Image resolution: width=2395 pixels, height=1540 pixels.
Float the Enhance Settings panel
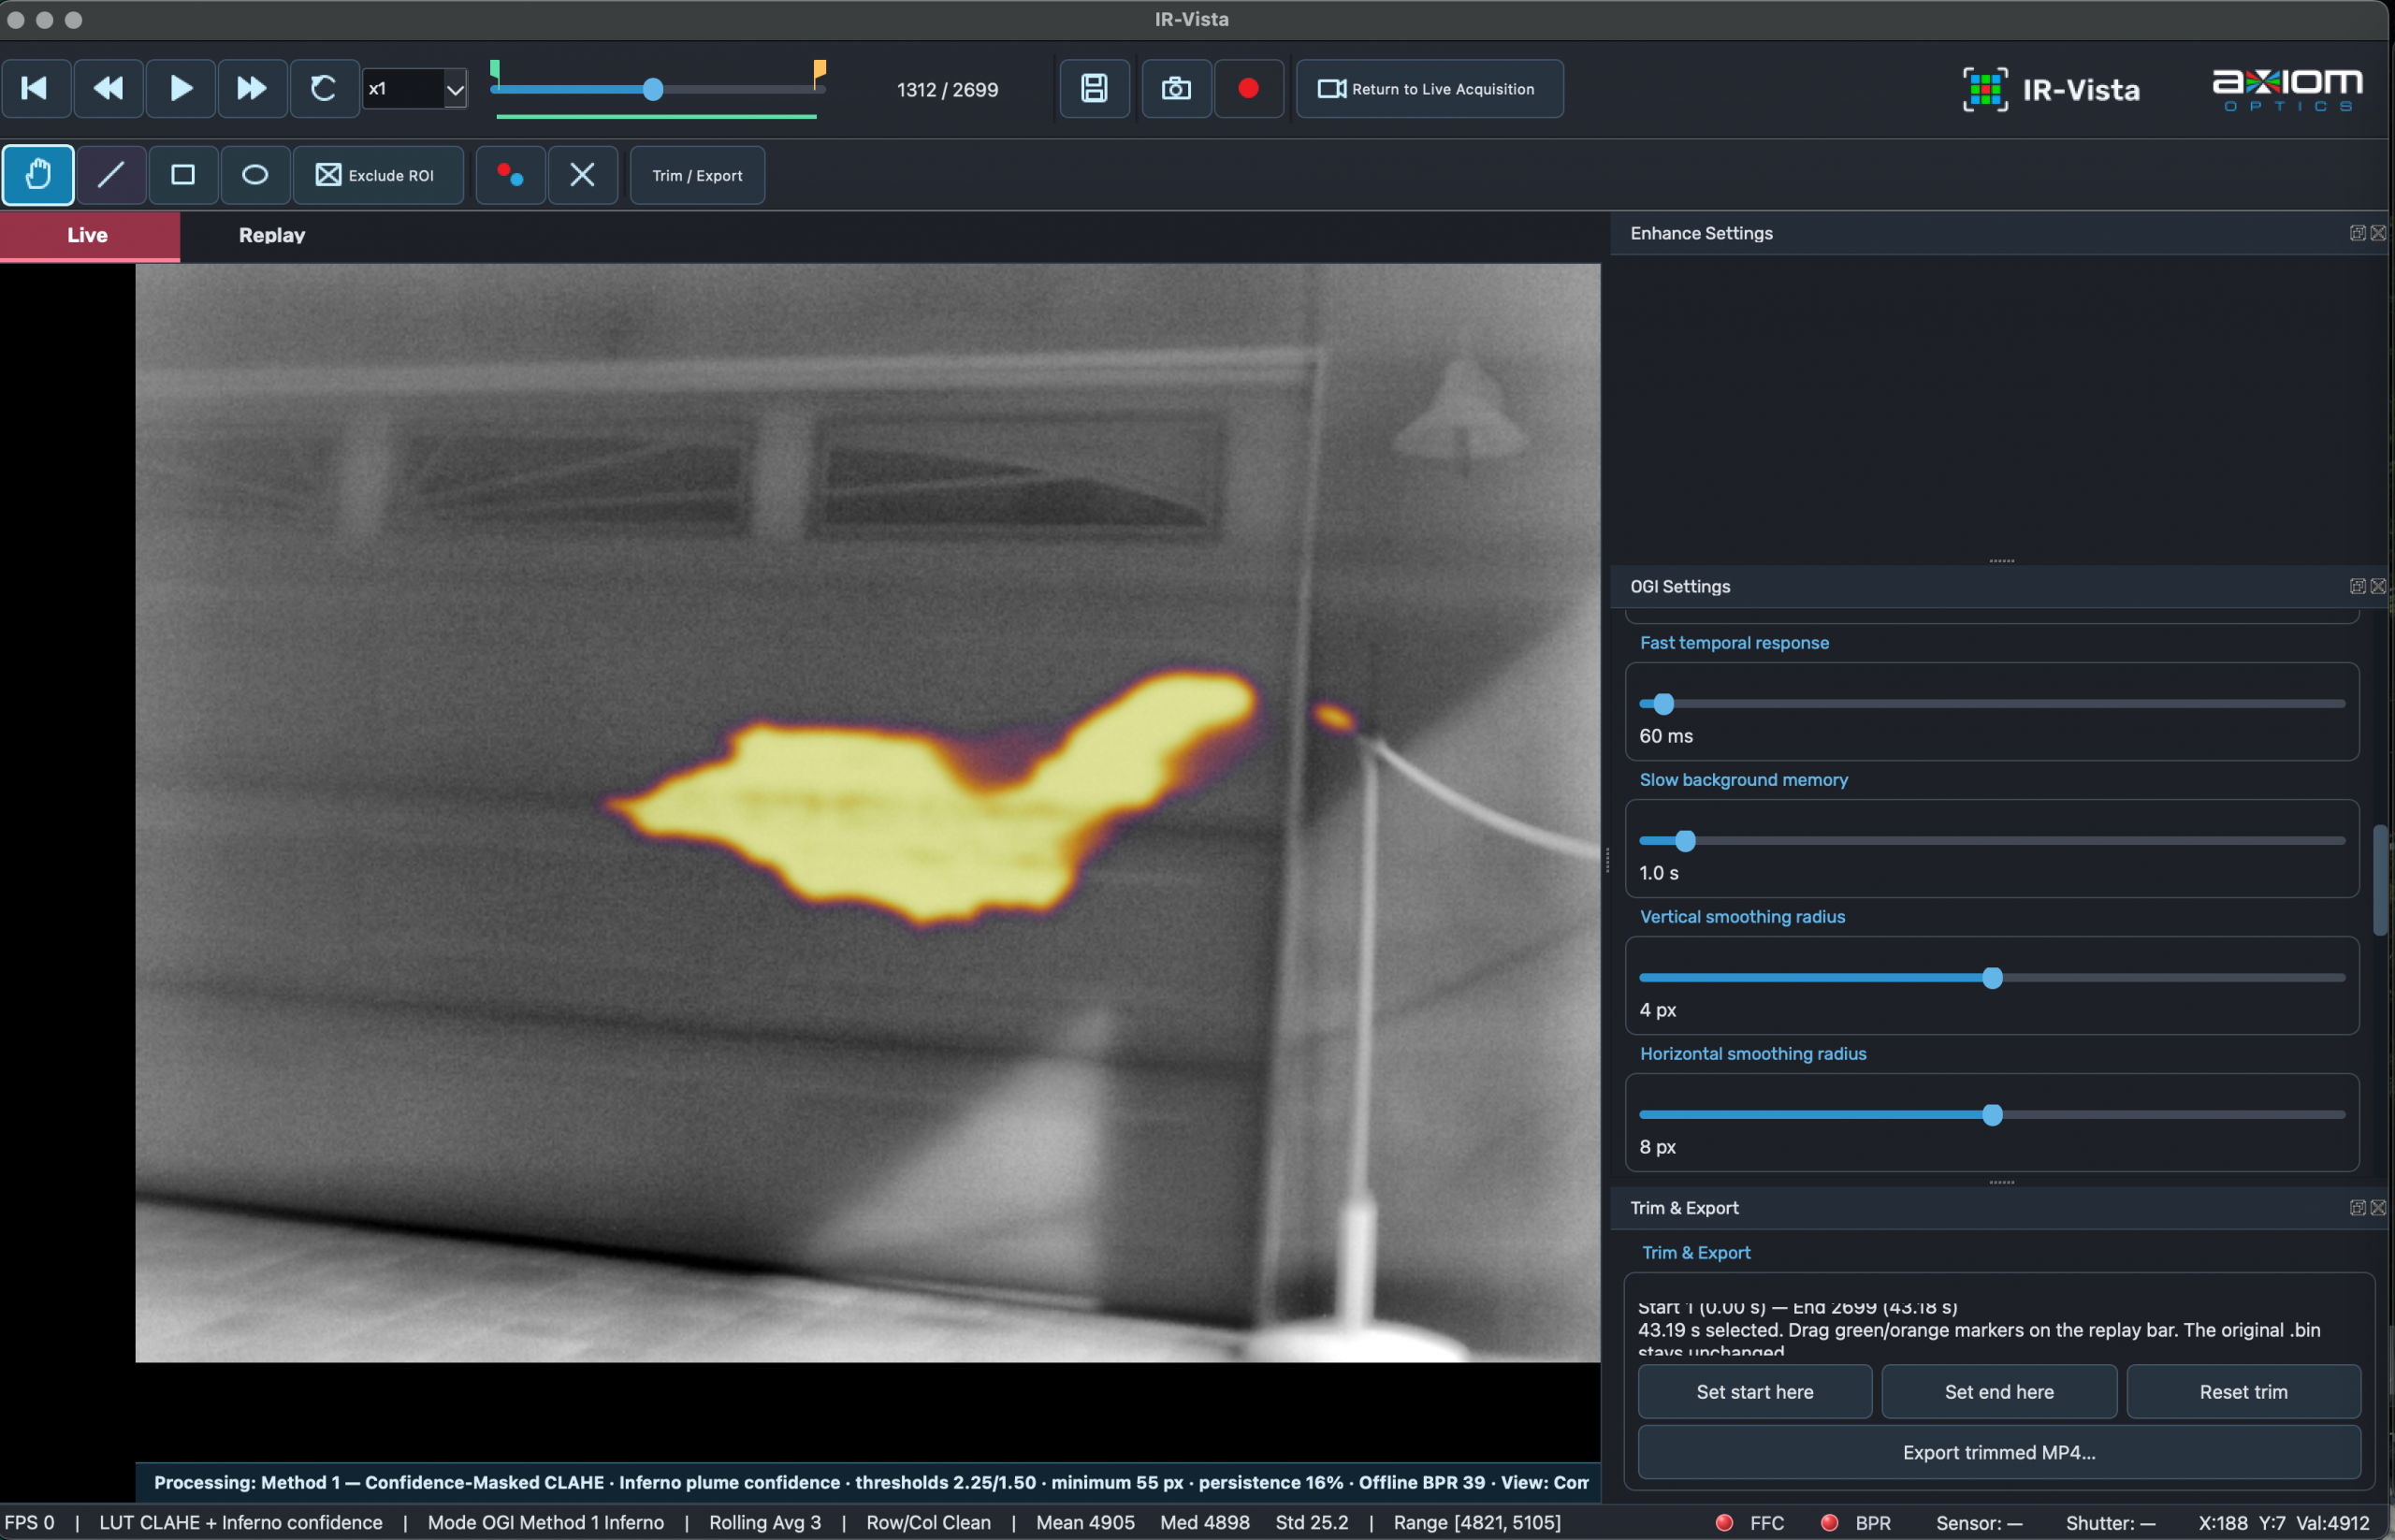2357,233
